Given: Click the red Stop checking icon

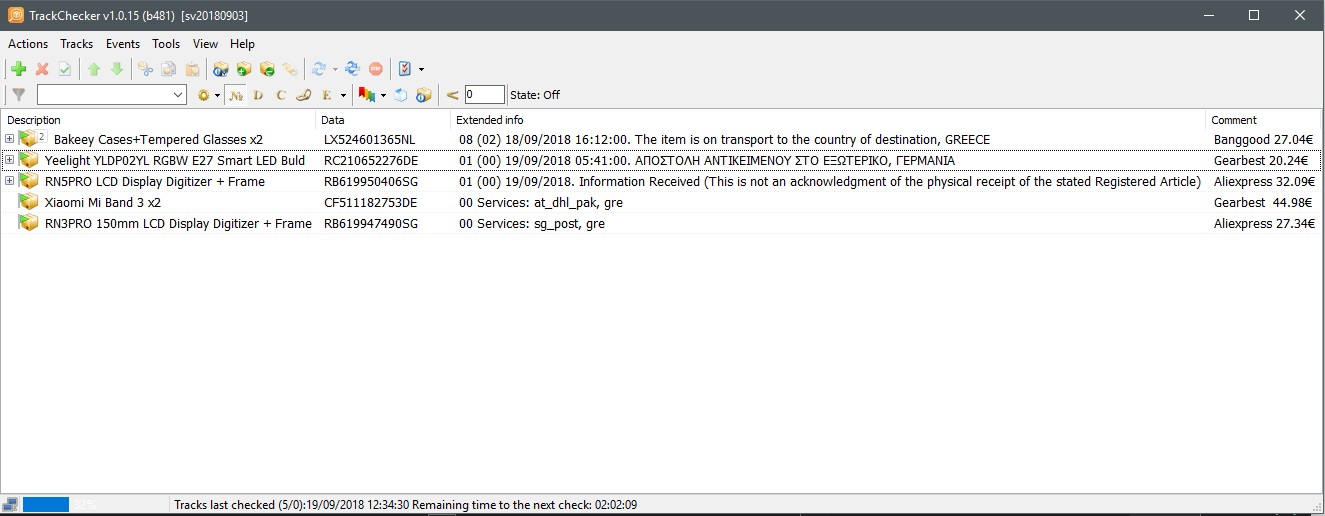Looking at the screenshot, I should 376,69.
